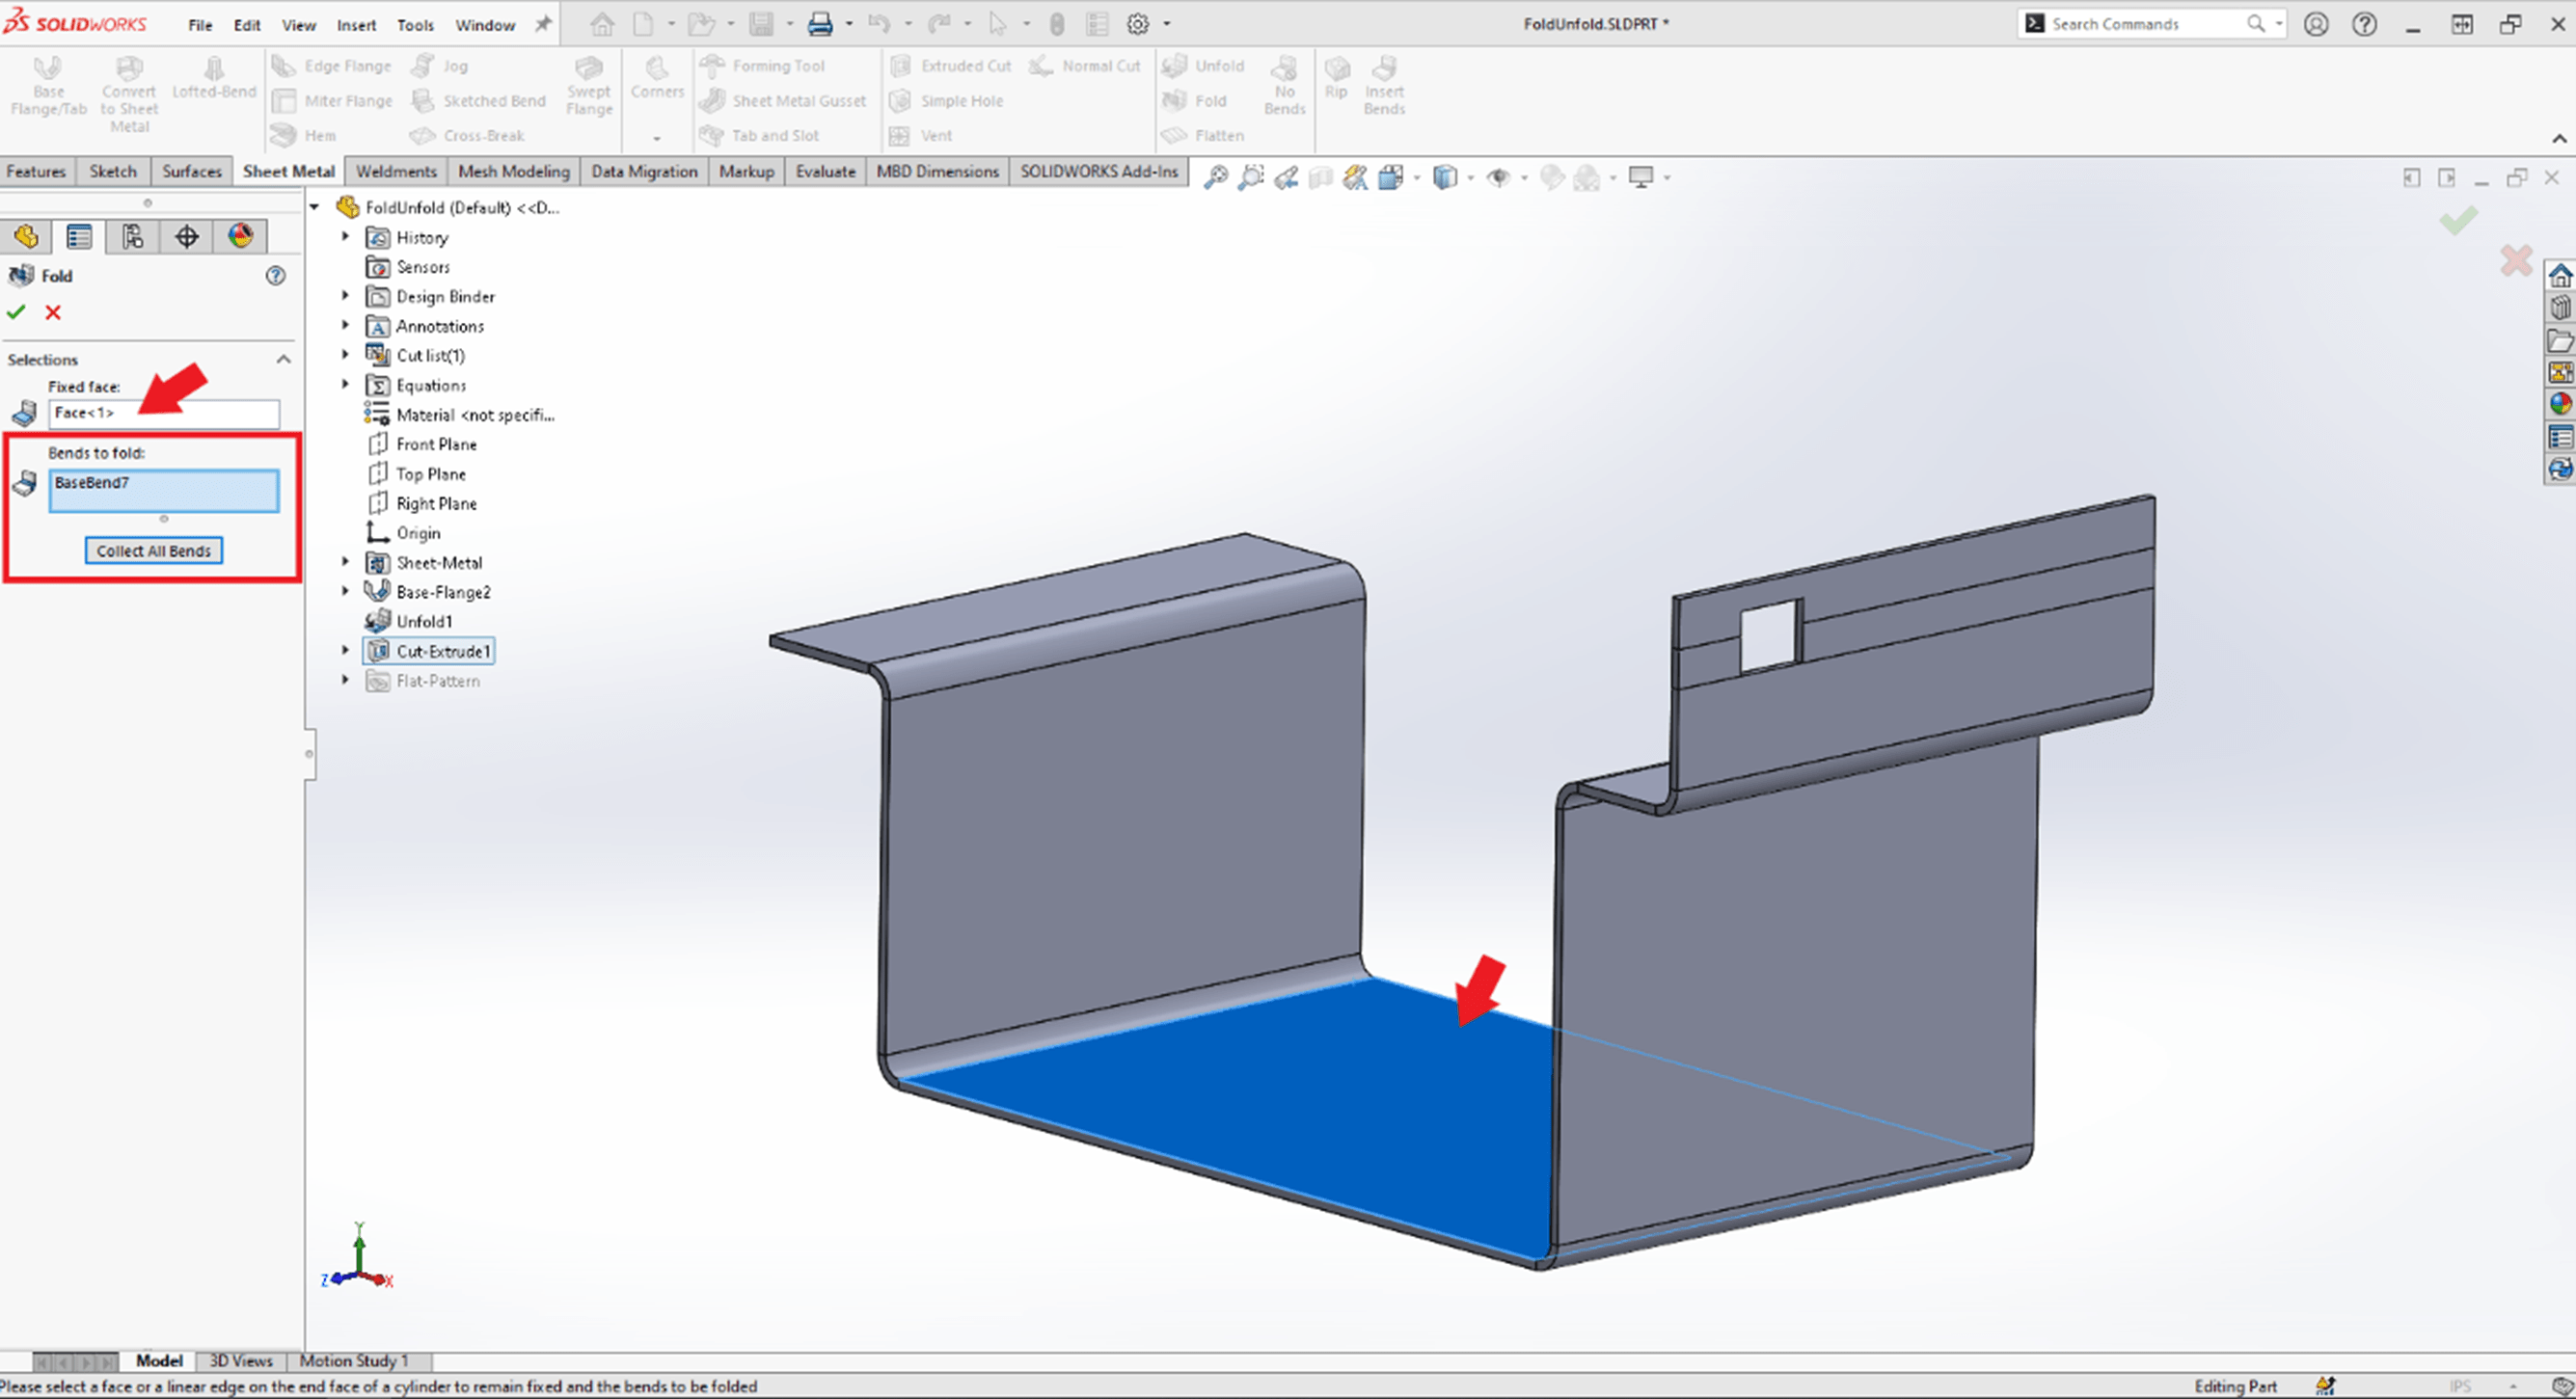Switch to the Evaluate tab

pyautogui.click(x=824, y=171)
